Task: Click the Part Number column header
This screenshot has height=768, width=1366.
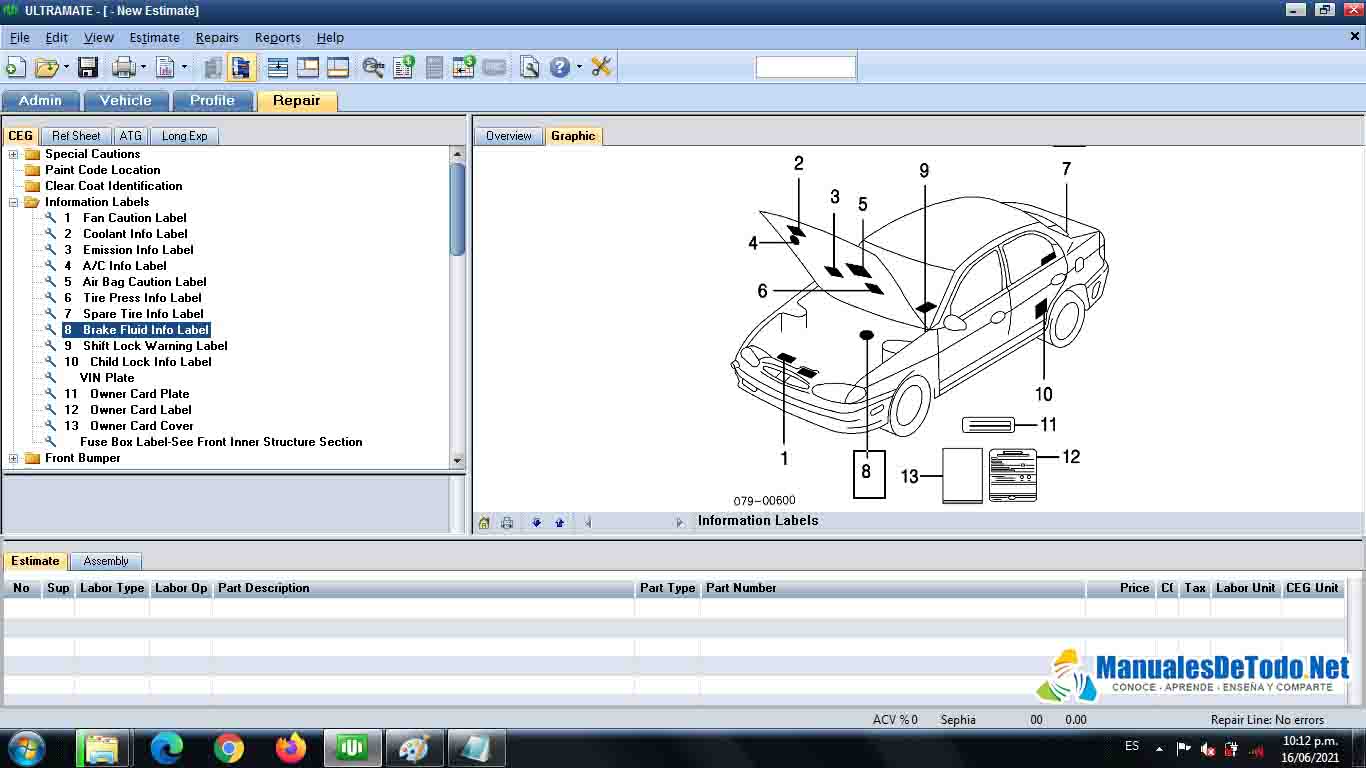Action: pyautogui.click(x=893, y=588)
